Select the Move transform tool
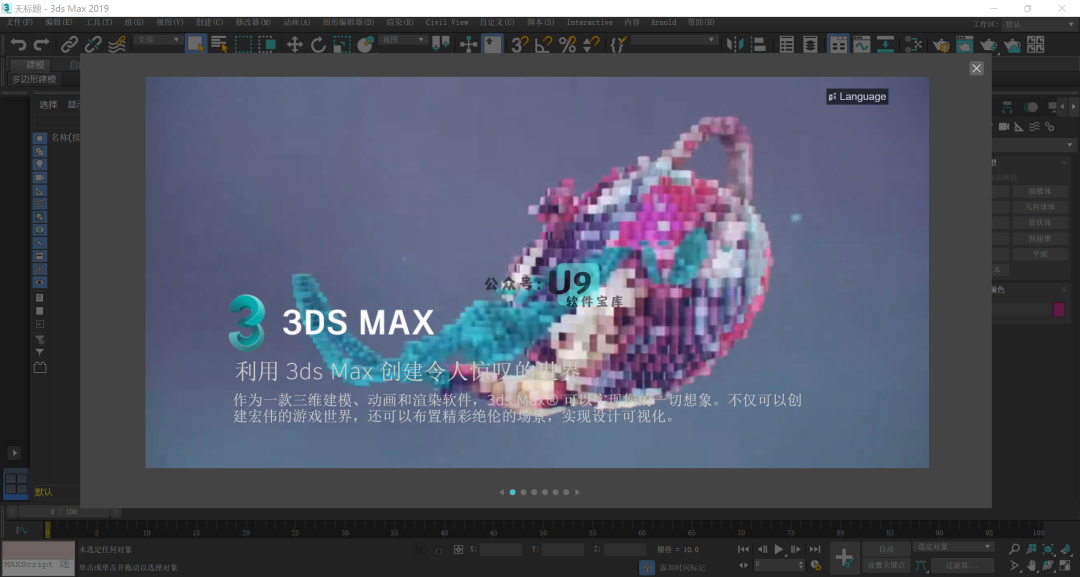1080x577 pixels. point(295,44)
